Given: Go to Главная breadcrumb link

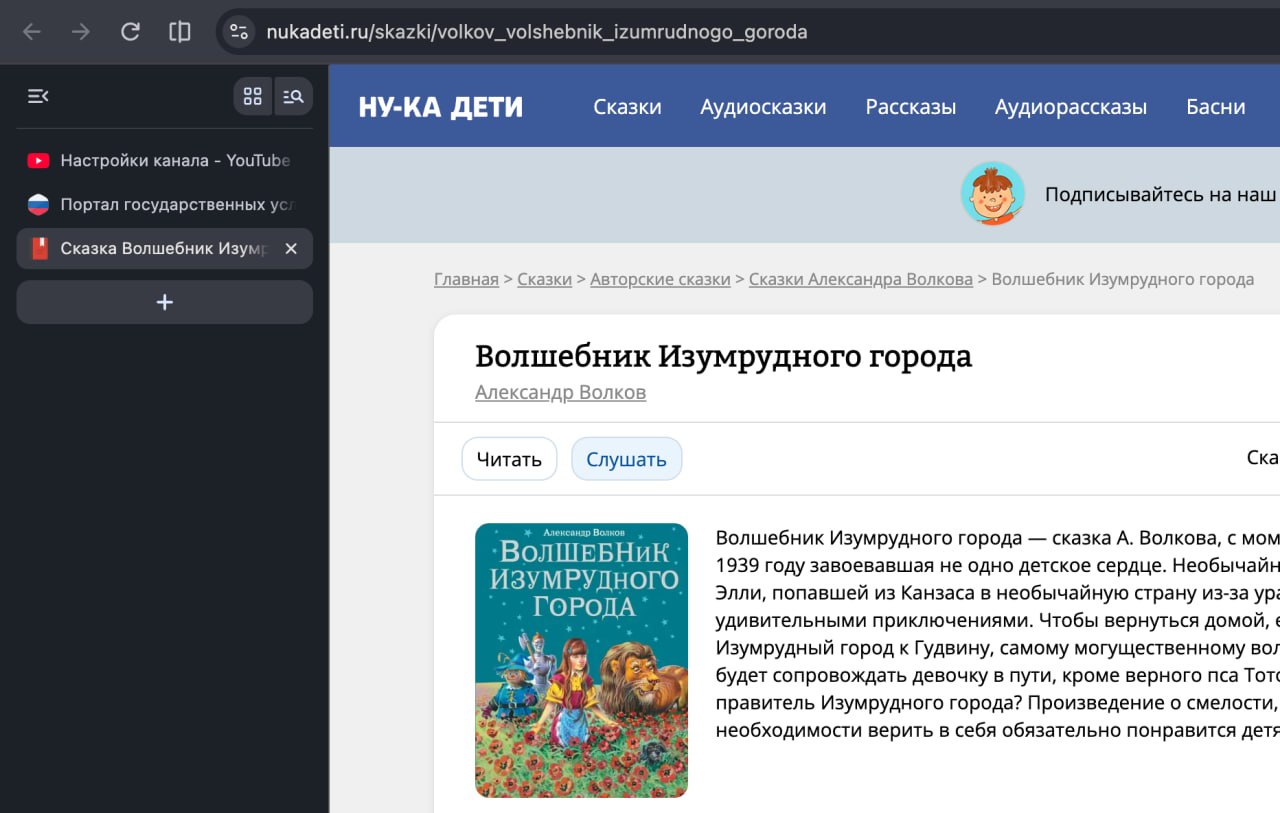Looking at the screenshot, I should (x=466, y=279).
